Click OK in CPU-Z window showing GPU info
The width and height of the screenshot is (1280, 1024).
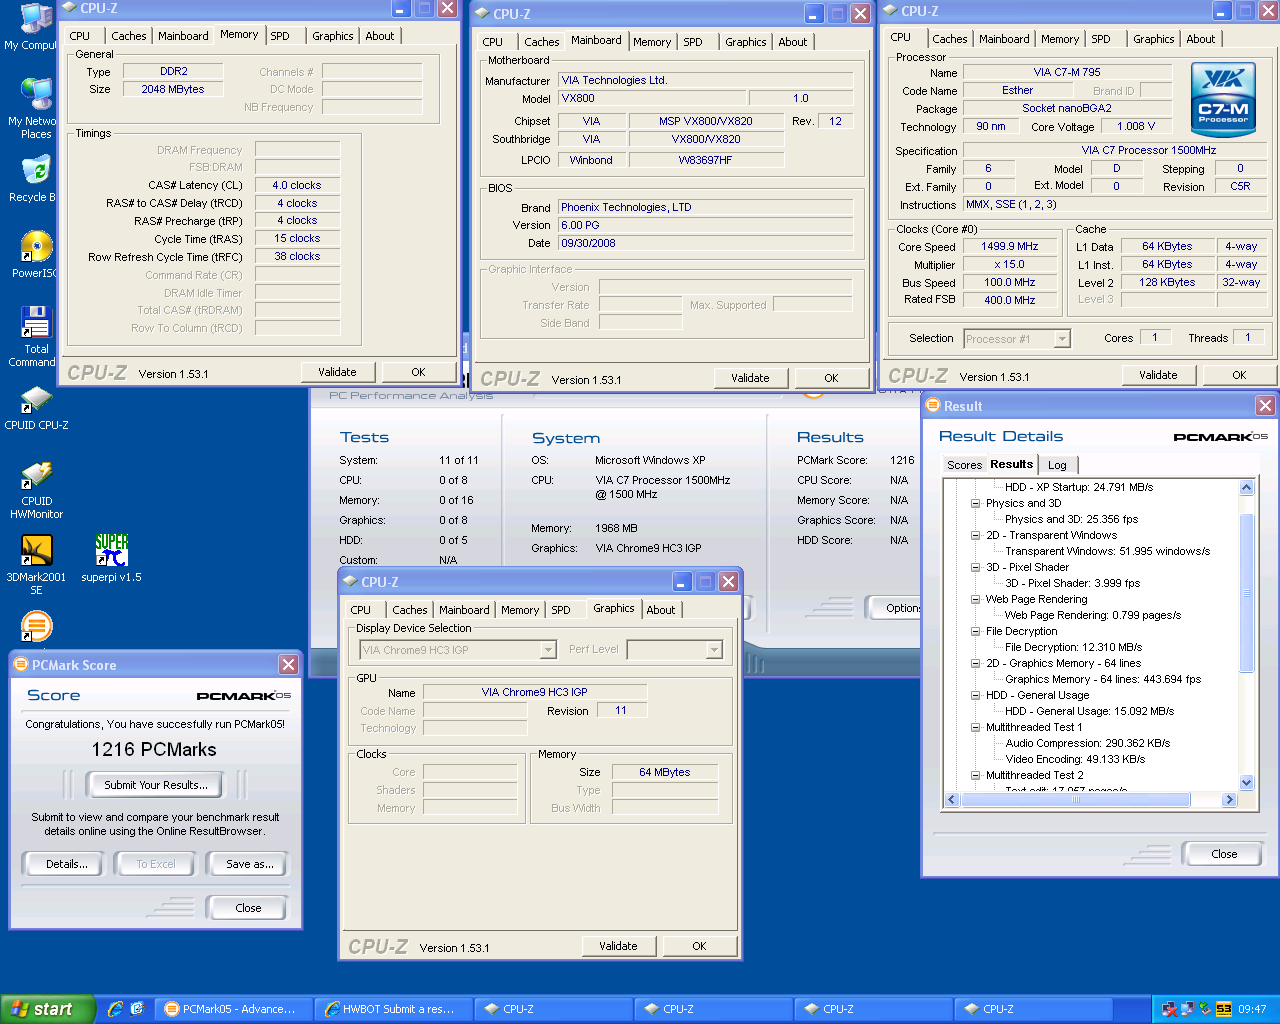(699, 946)
